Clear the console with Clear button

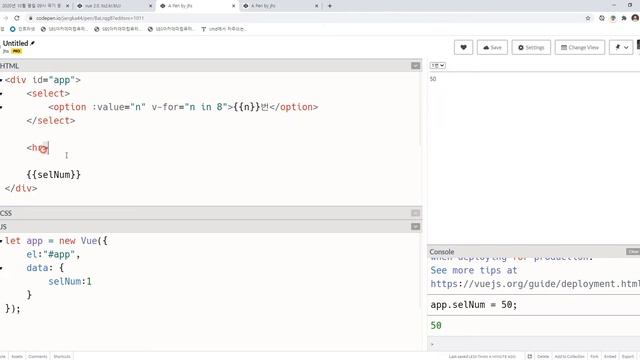click(633, 252)
